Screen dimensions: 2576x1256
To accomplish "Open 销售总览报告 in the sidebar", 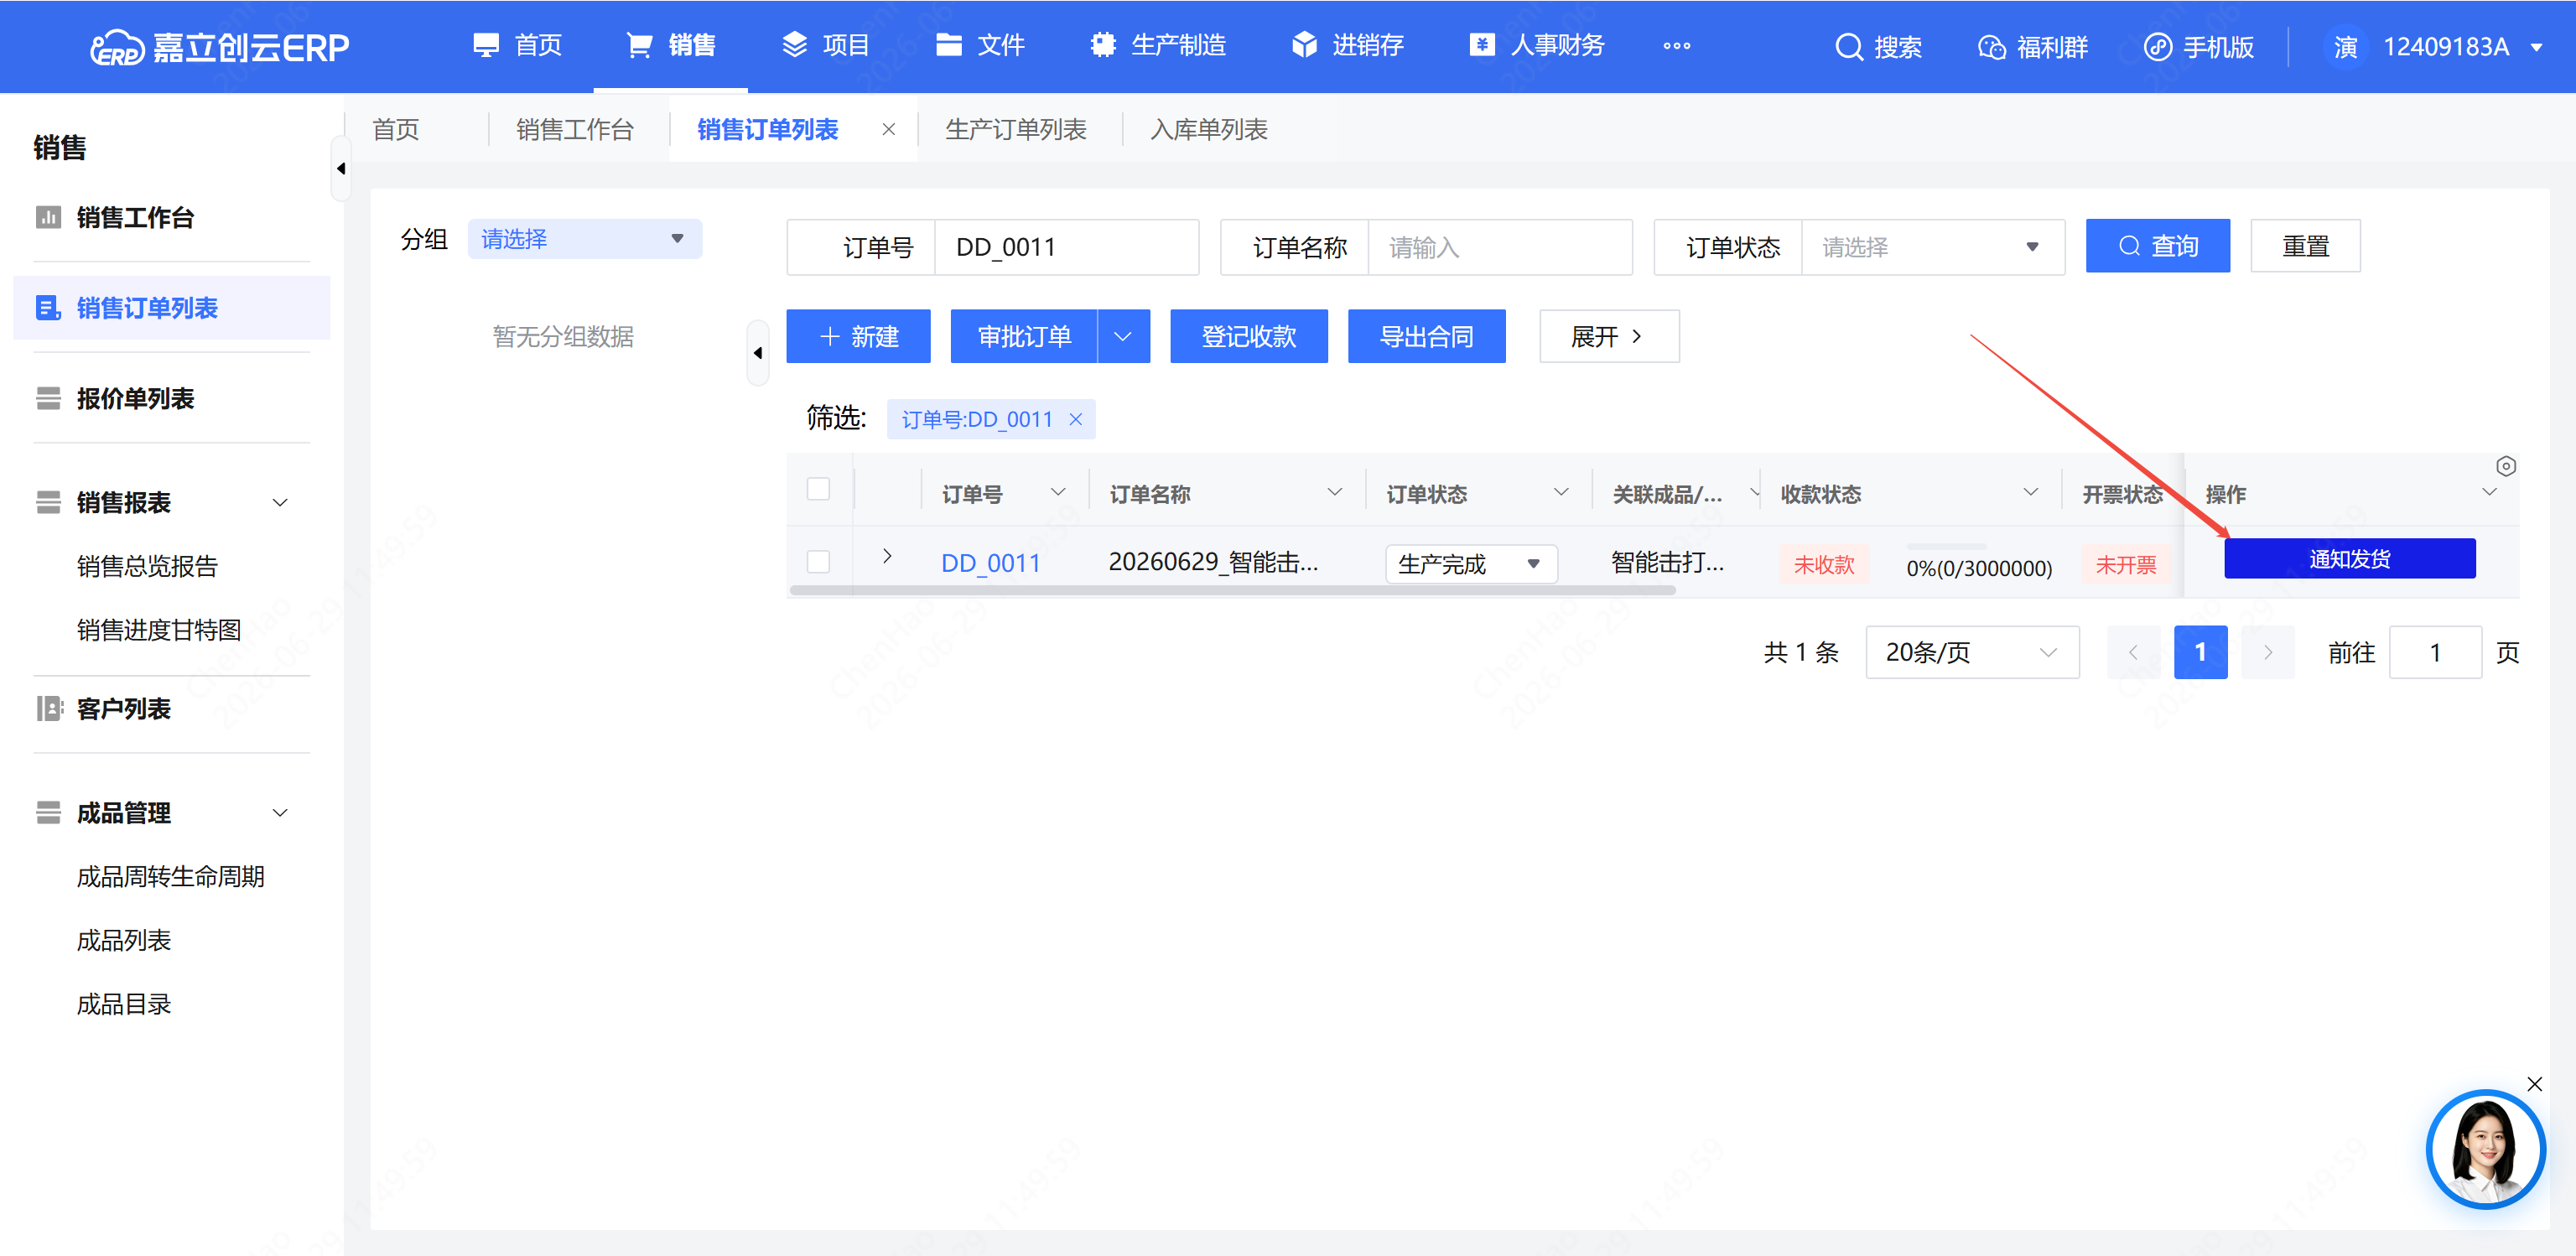I will [147, 567].
